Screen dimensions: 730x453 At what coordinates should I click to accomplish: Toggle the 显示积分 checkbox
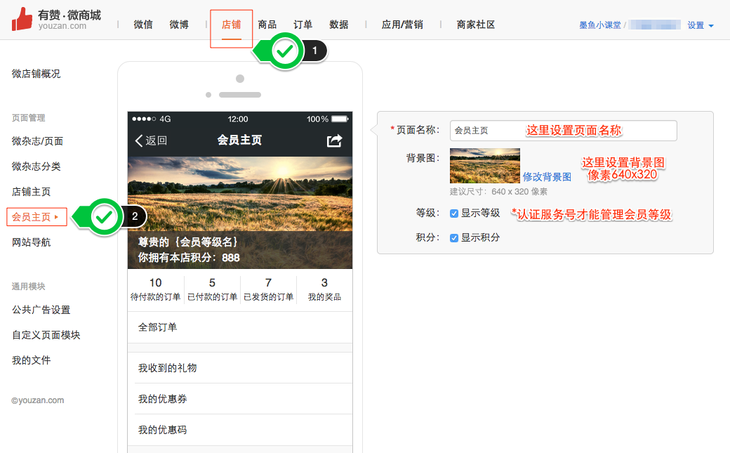(x=454, y=237)
